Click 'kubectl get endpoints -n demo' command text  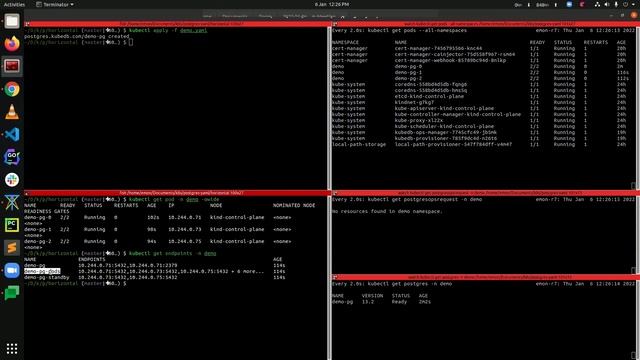click(173, 253)
